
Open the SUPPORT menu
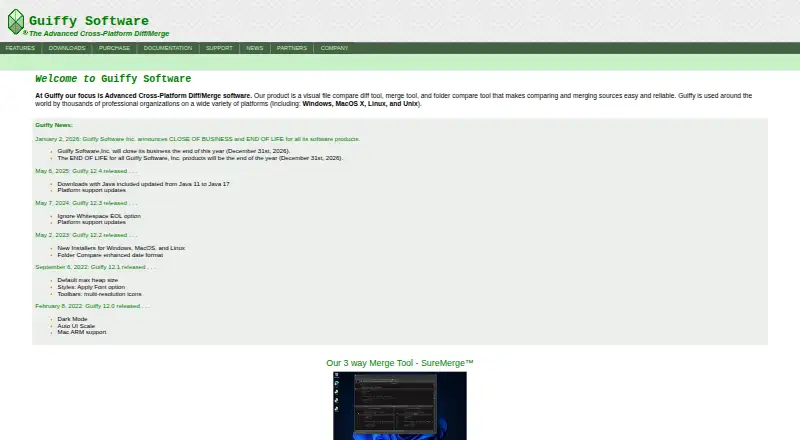(x=219, y=48)
